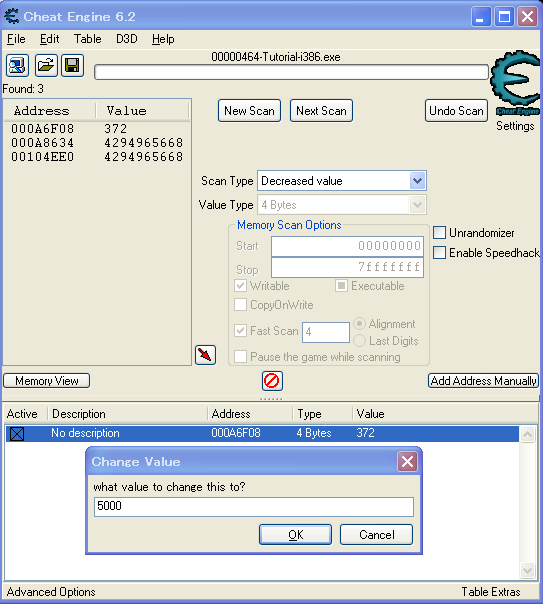Image resolution: width=543 pixels, height=604 pixels.
Task: Click the Address column header in results
Action: 50,111
